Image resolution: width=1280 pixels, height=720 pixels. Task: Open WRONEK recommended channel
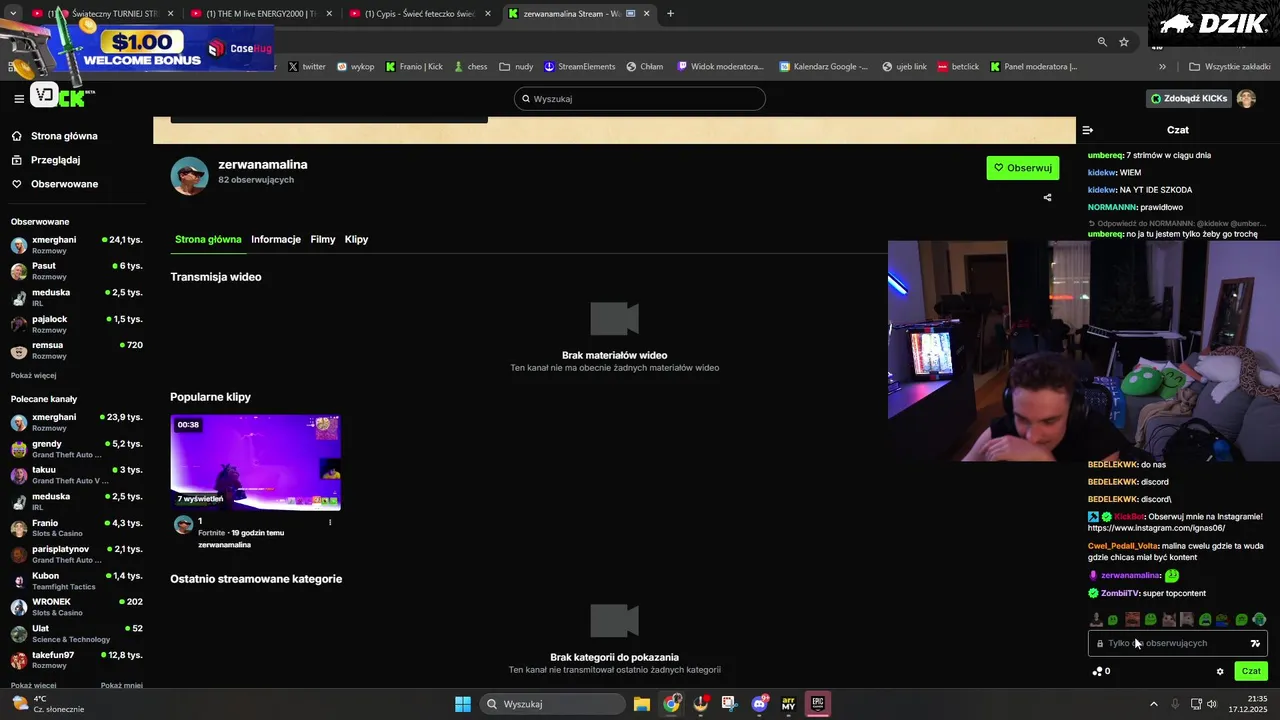(x=77, y=607)
